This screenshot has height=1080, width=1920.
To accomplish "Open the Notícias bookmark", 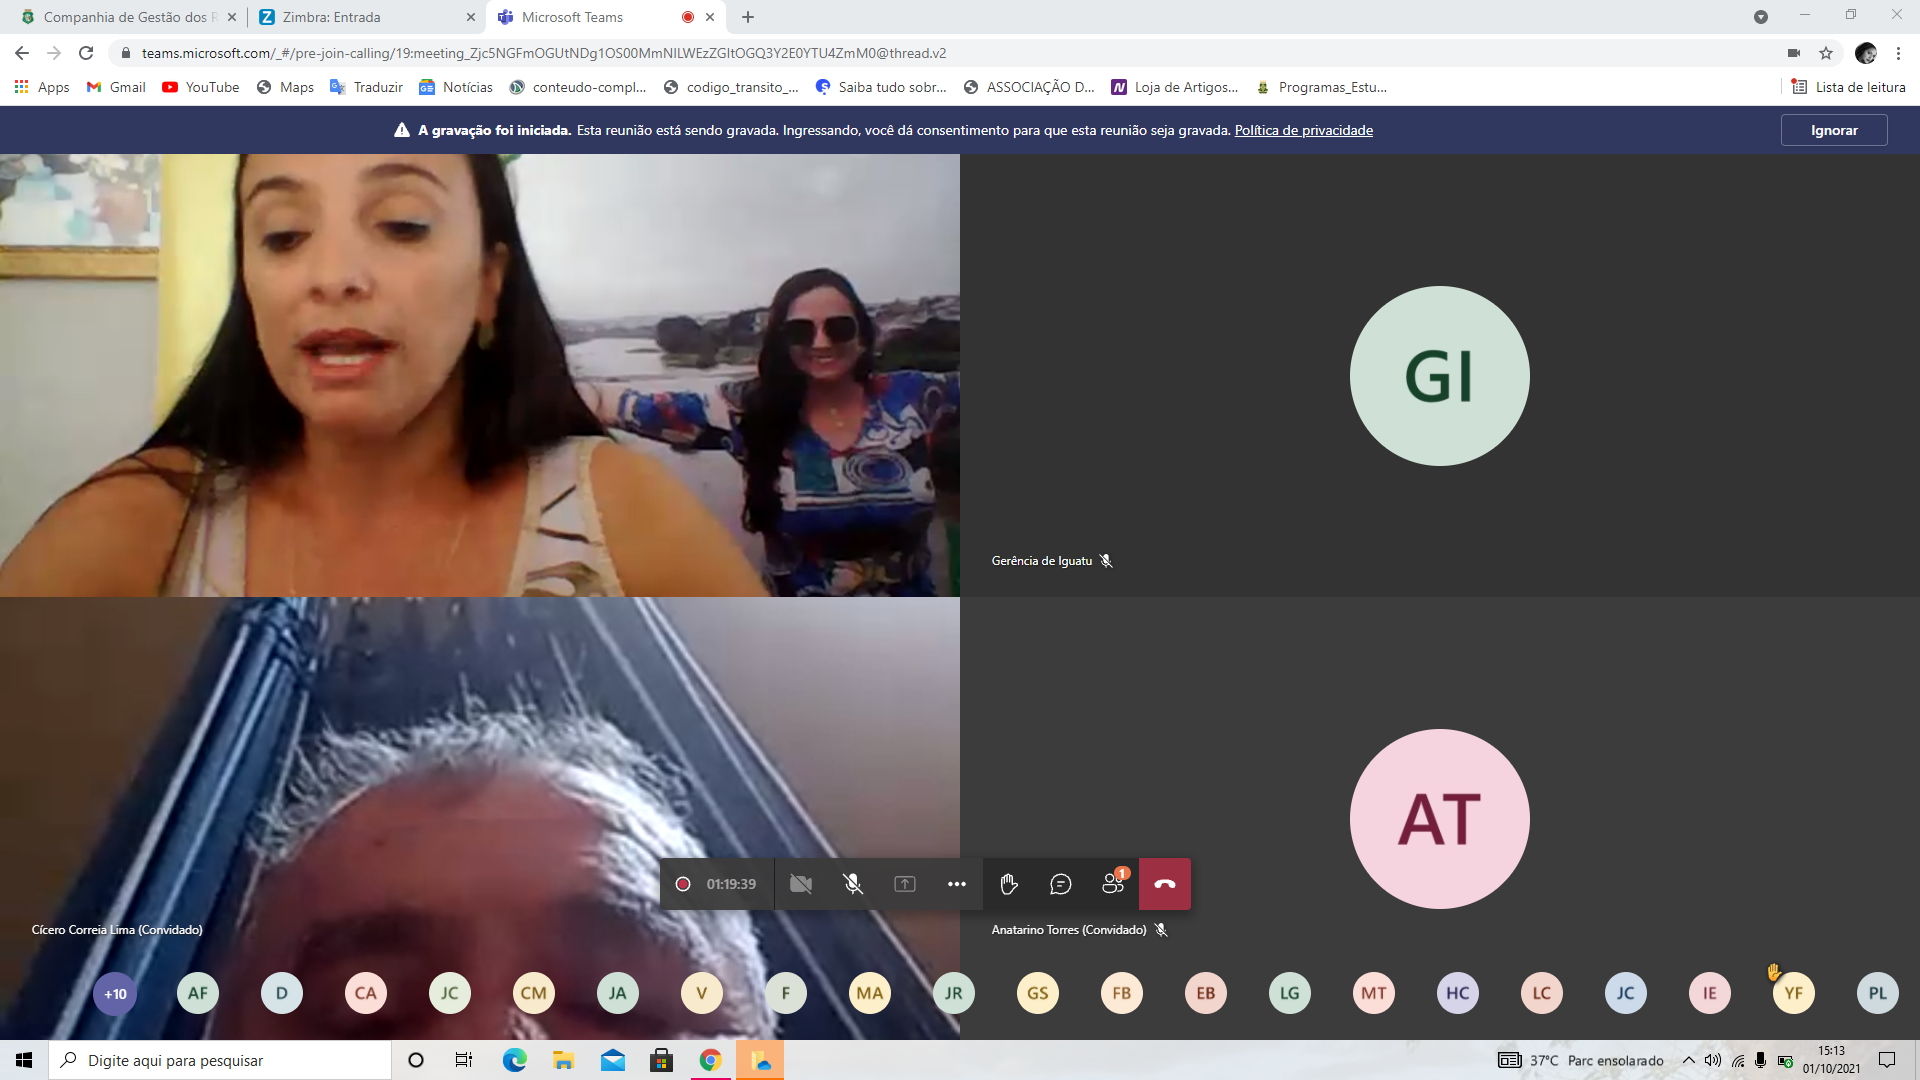I will pyautogui.click(x=456, y=87).
